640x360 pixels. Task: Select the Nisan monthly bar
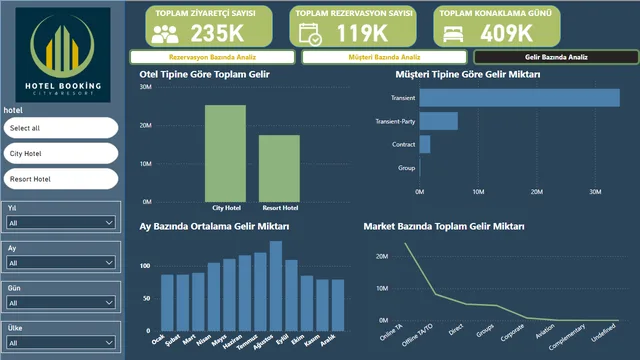pyautogui.click(x=214, y=297)
